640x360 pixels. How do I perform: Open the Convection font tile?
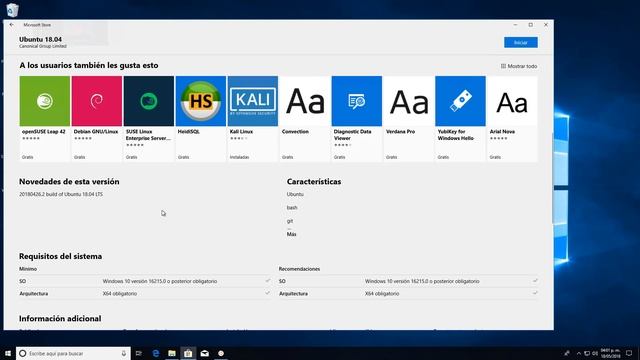click(x=304, y=118)
